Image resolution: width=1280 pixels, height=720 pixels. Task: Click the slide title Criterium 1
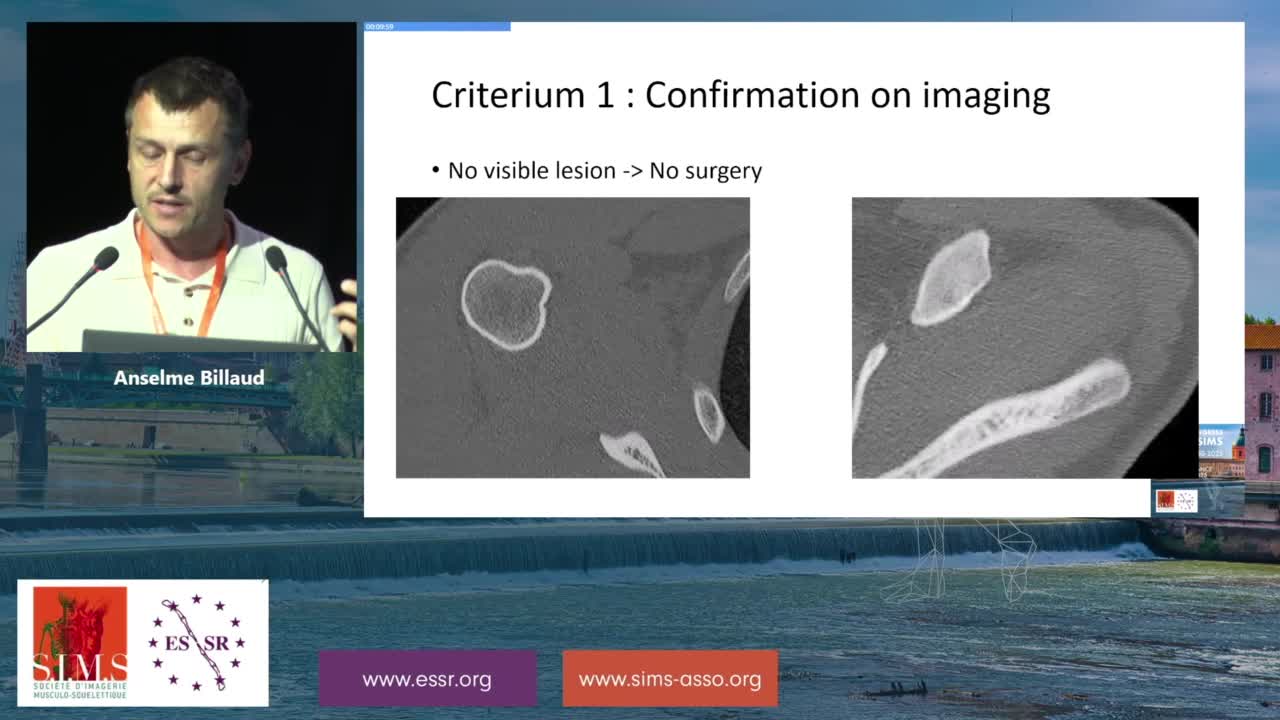point(741,95)
